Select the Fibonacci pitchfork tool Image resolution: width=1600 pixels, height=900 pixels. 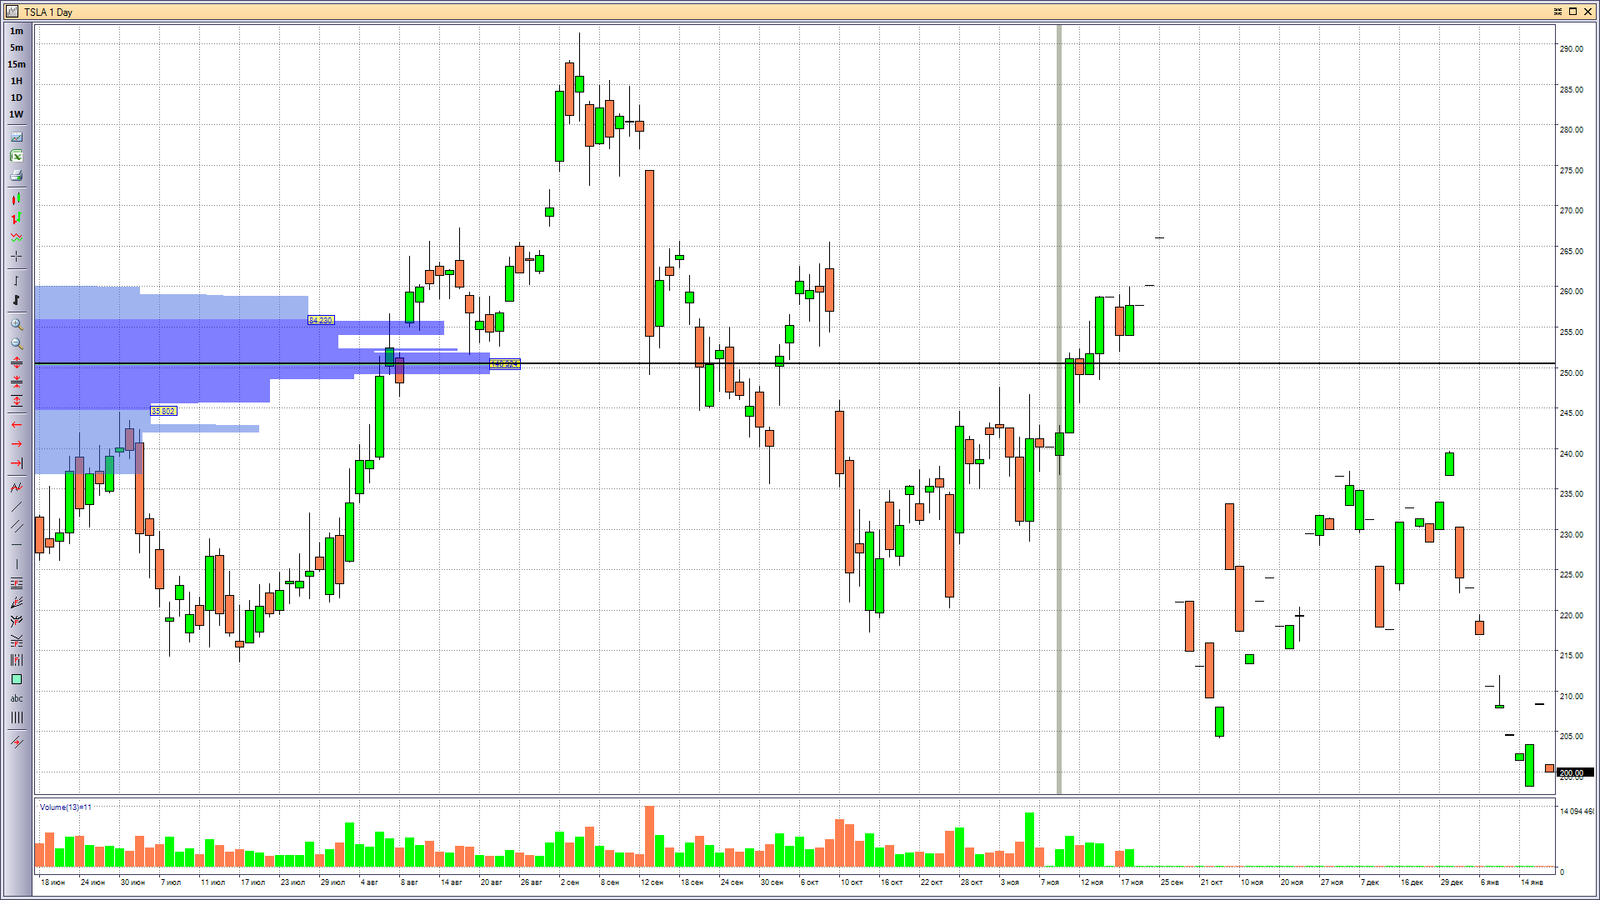pyautogui.click(x=16, y=640)
